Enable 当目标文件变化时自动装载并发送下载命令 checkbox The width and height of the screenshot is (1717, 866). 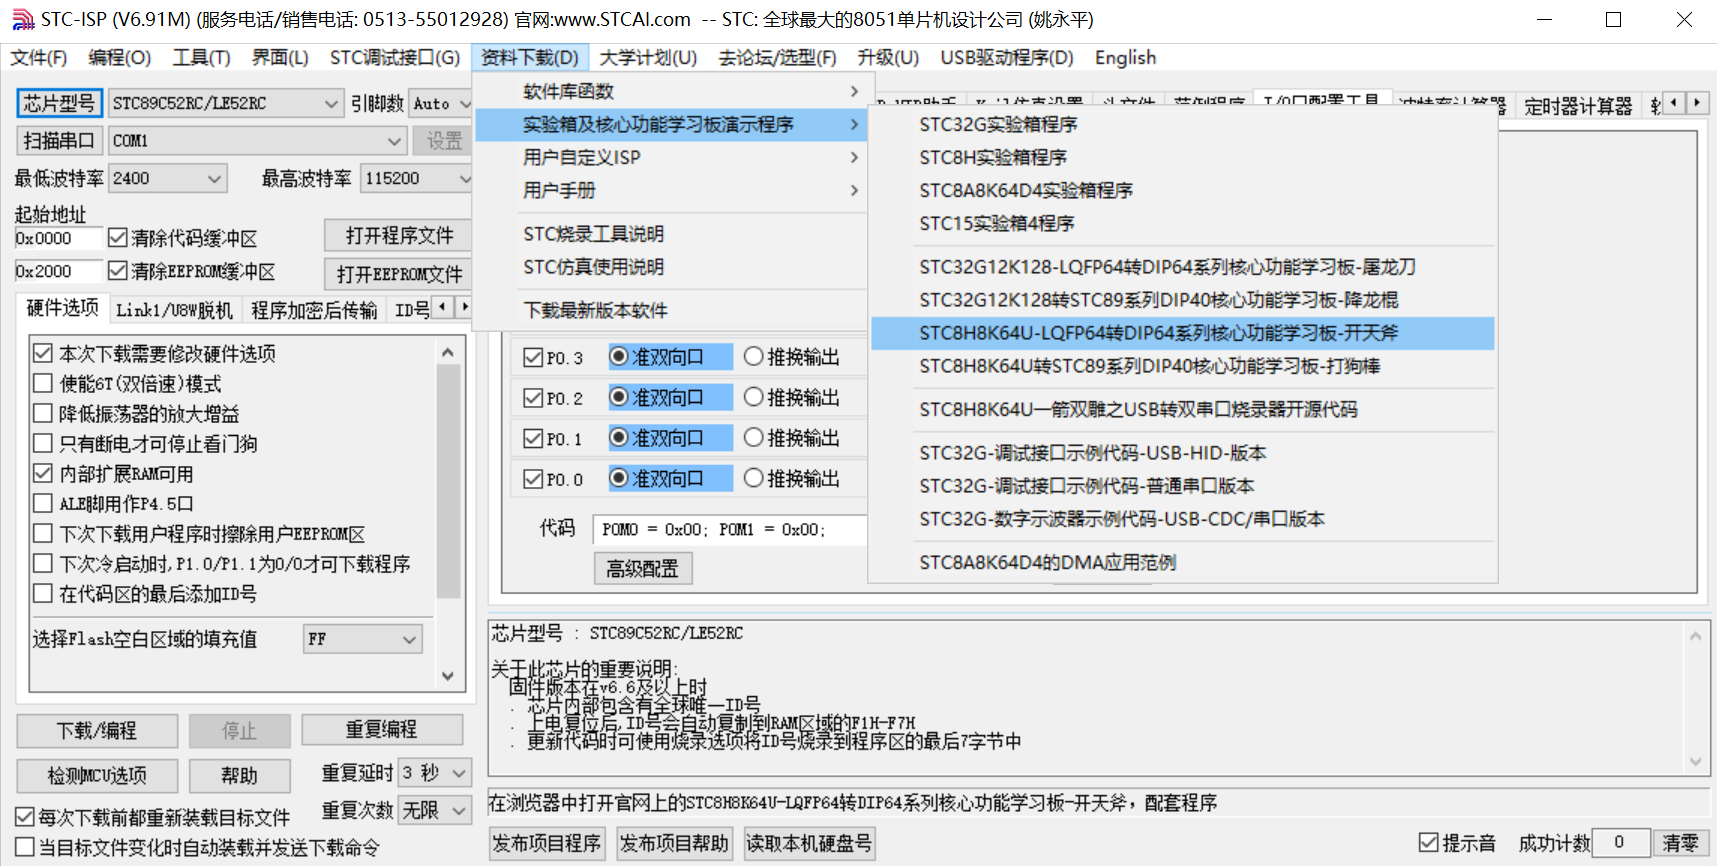[x=25, y=848]
